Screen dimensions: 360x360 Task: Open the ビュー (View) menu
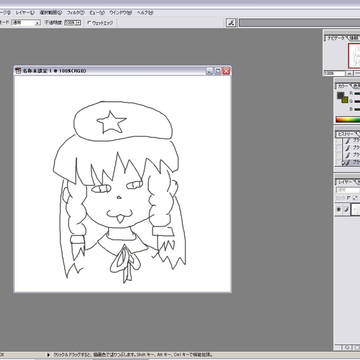pyautogui.click(x=97, y=13)
